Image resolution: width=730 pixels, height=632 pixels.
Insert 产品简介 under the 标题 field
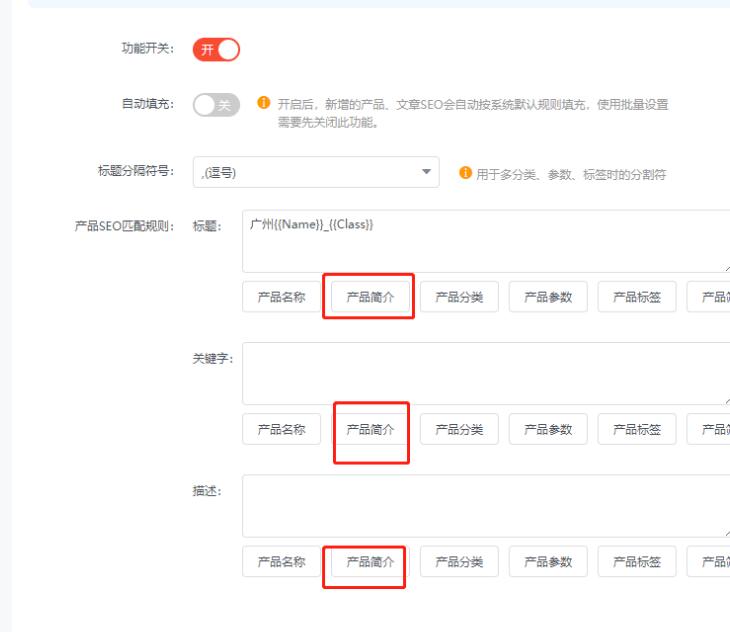pyautogui.click(x=370, y=297)
